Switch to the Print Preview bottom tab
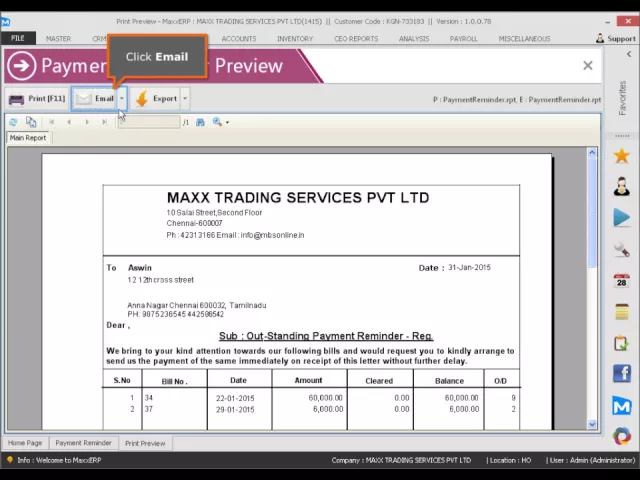This screenshot has height=480, width=640. click(145, 443)
